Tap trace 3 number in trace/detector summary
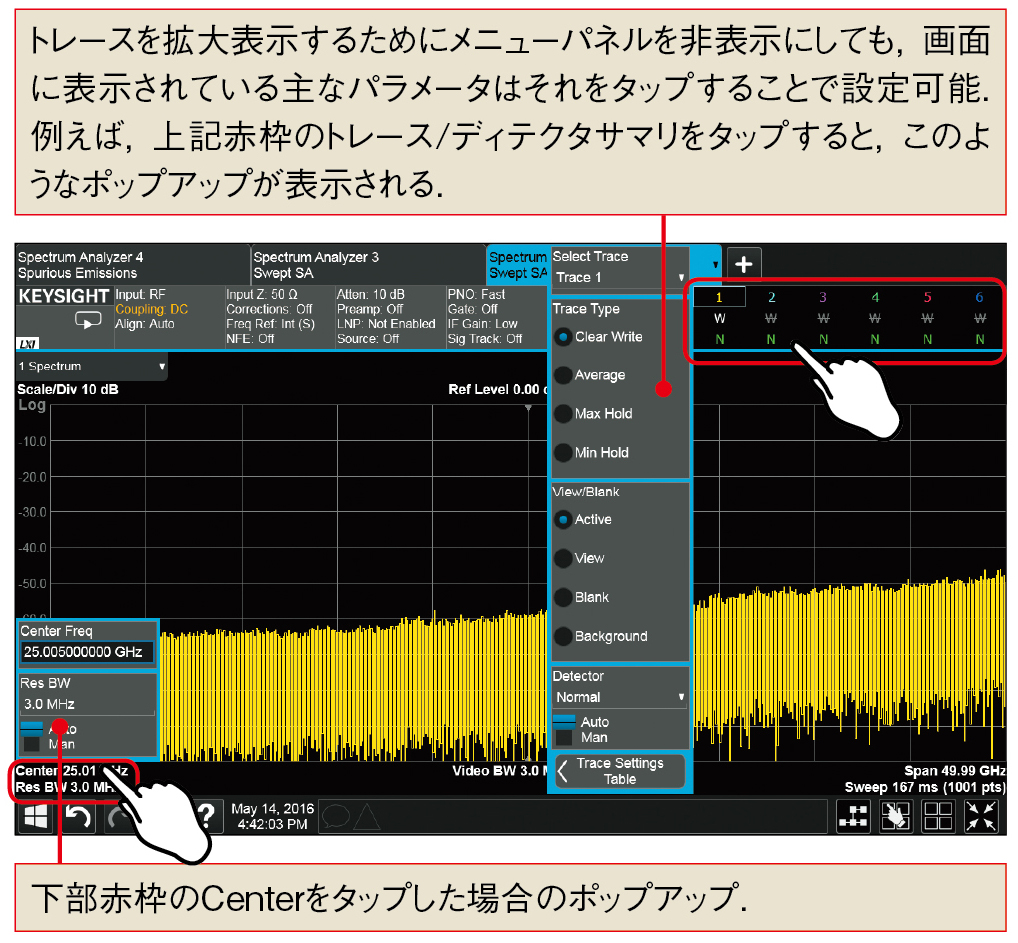Viewport: 1018px width, 943px height. [x=823, y=297]
